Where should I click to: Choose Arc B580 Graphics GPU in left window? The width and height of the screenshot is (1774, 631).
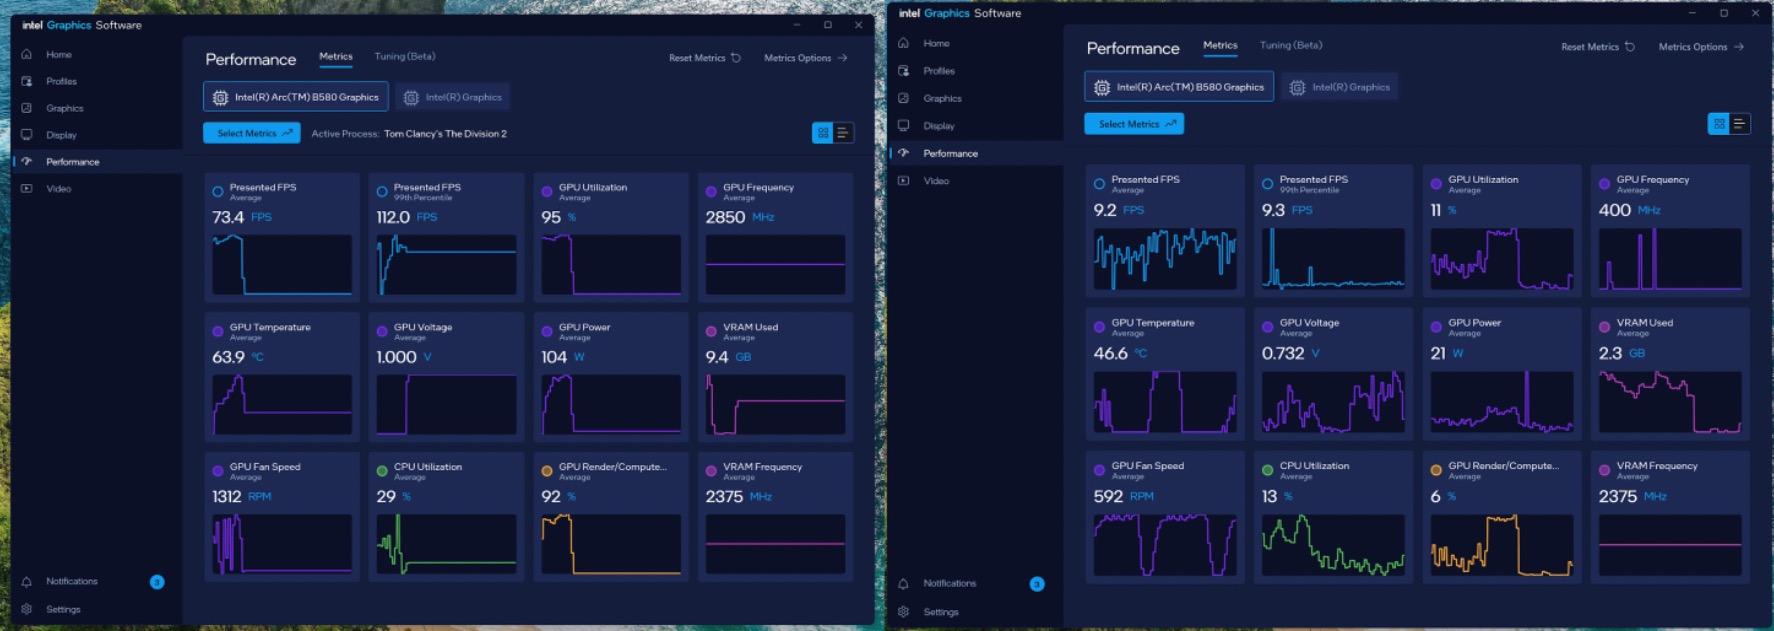pos(296,97)
